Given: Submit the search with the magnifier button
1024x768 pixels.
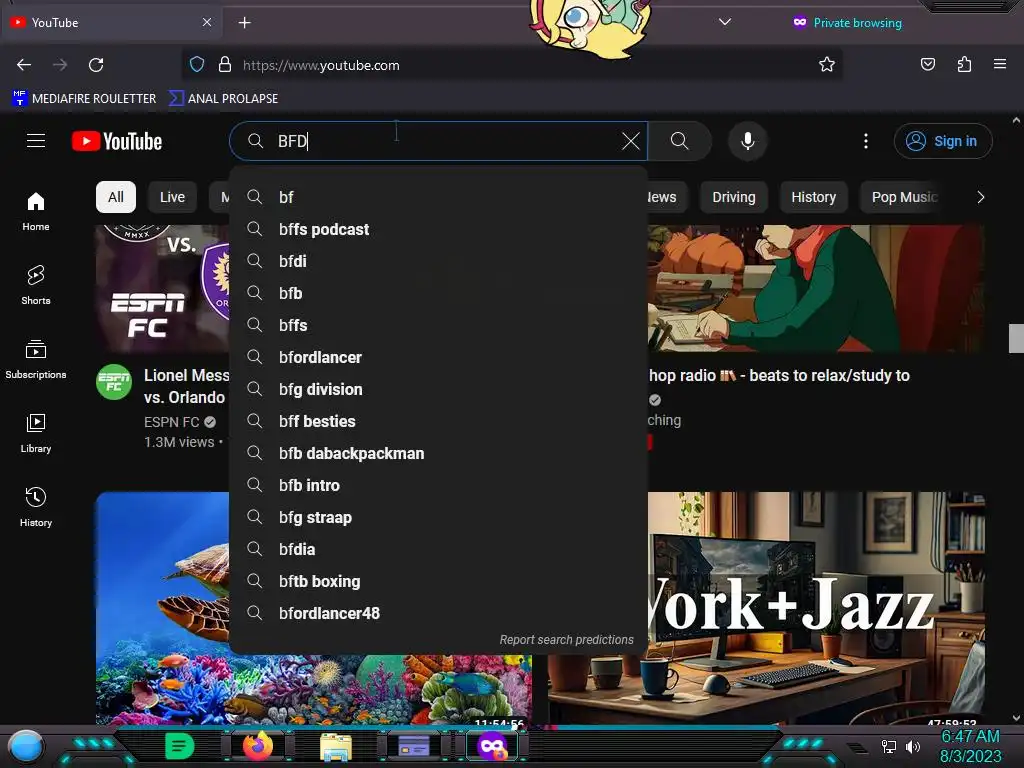Looking at the screenshot, I should 680,141.
